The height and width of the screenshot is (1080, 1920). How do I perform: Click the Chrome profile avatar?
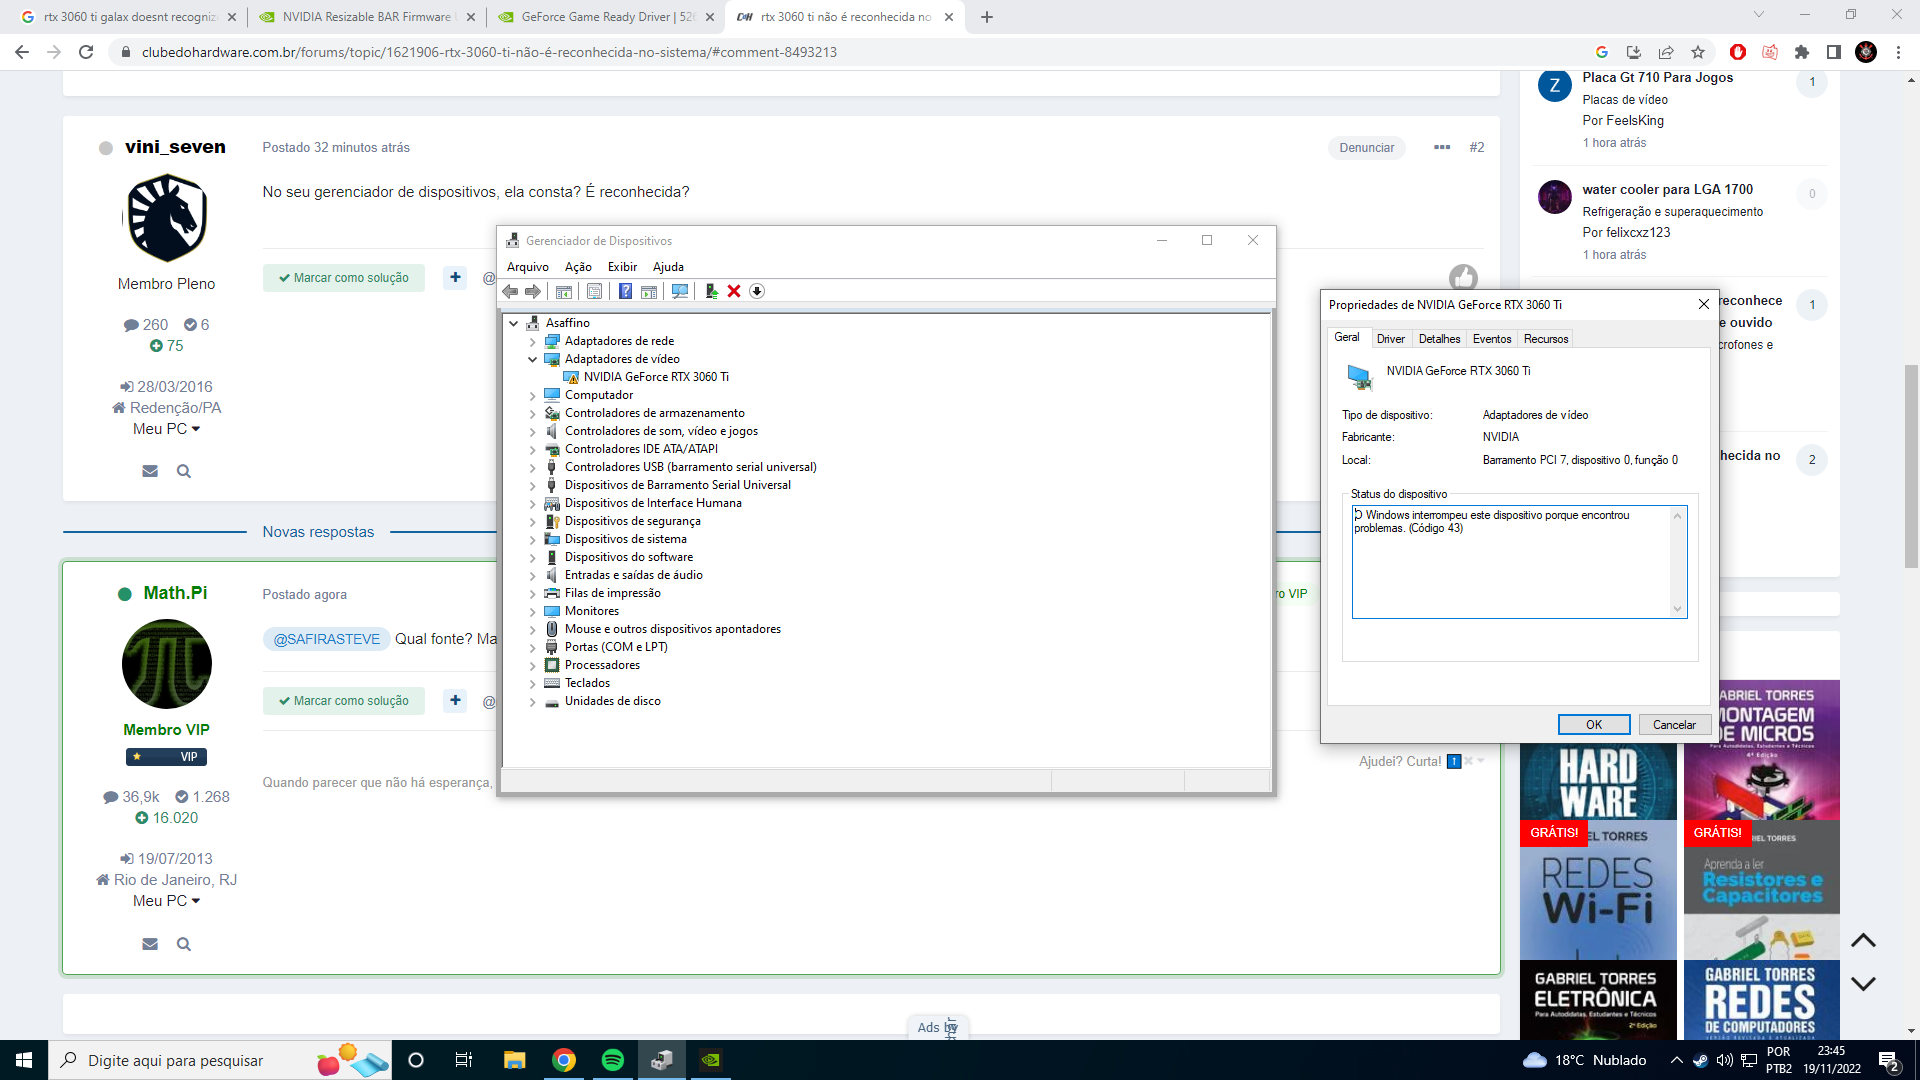[1866, 52]
